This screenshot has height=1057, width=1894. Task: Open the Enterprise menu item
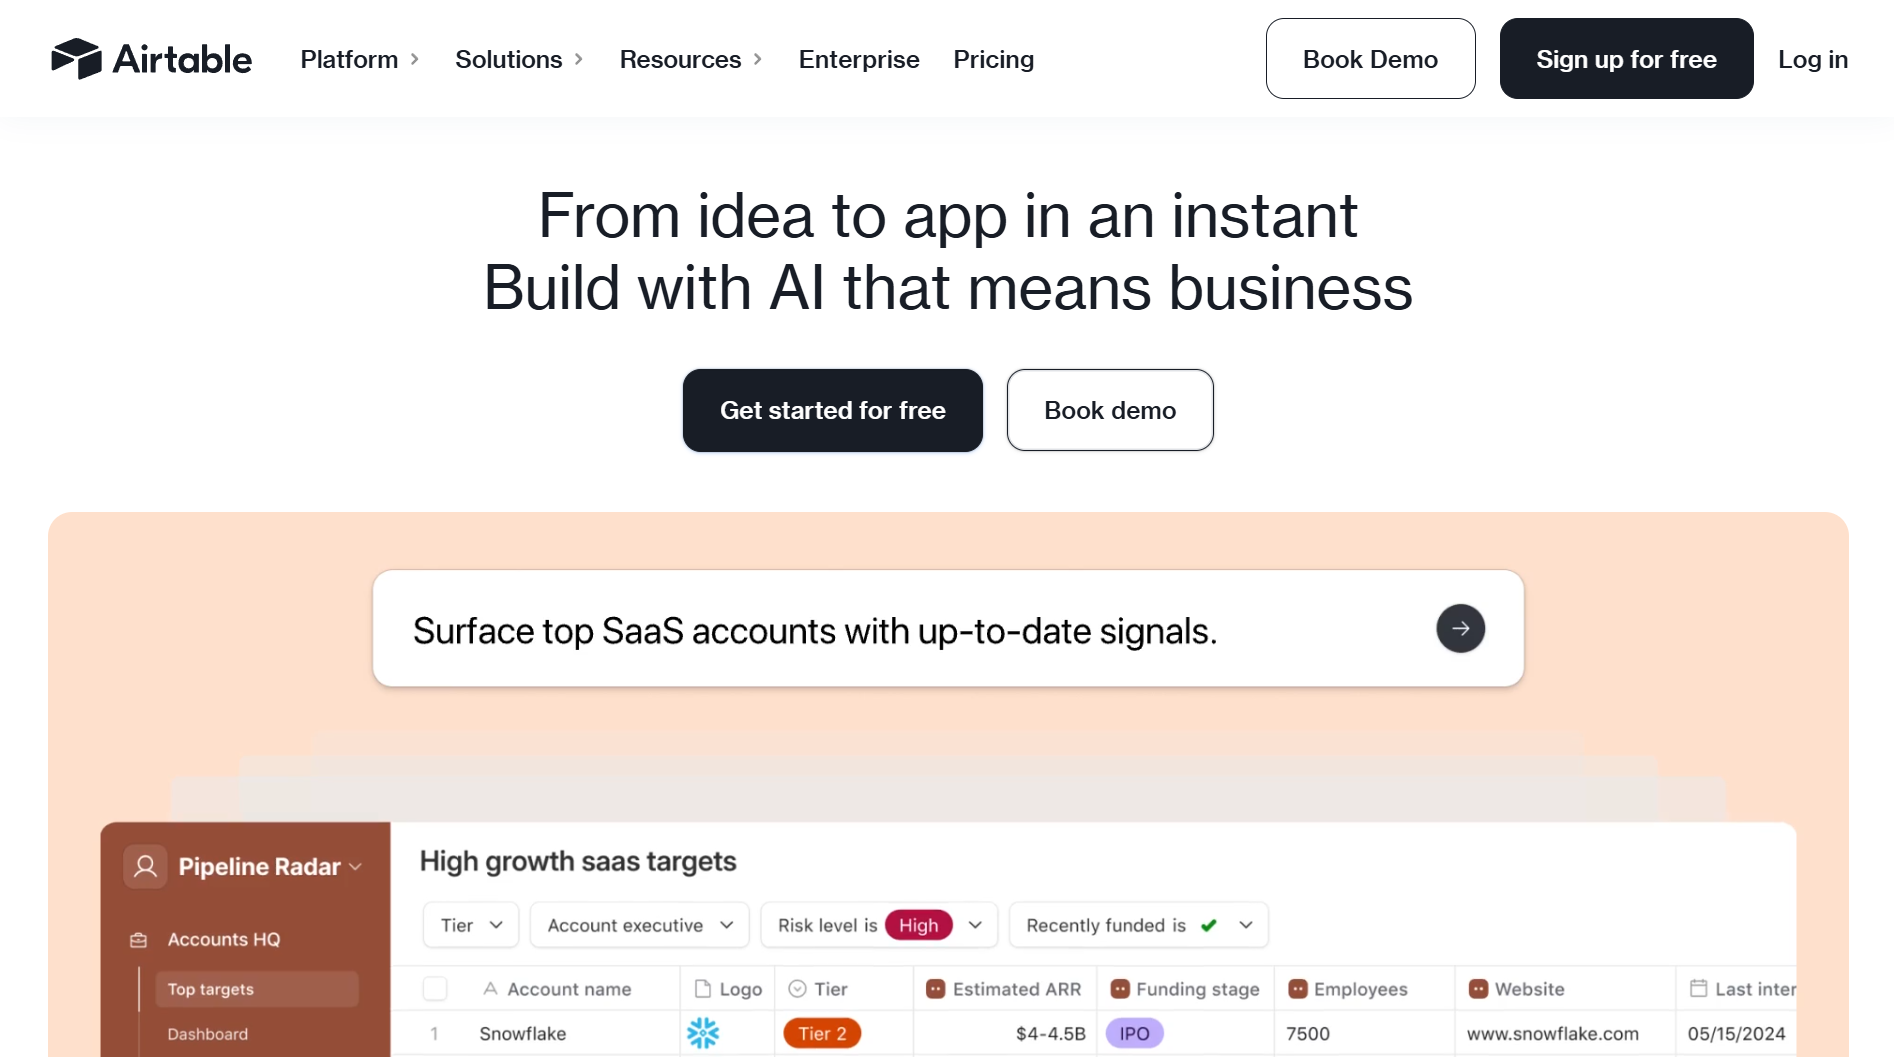click(x=858, y=59)
